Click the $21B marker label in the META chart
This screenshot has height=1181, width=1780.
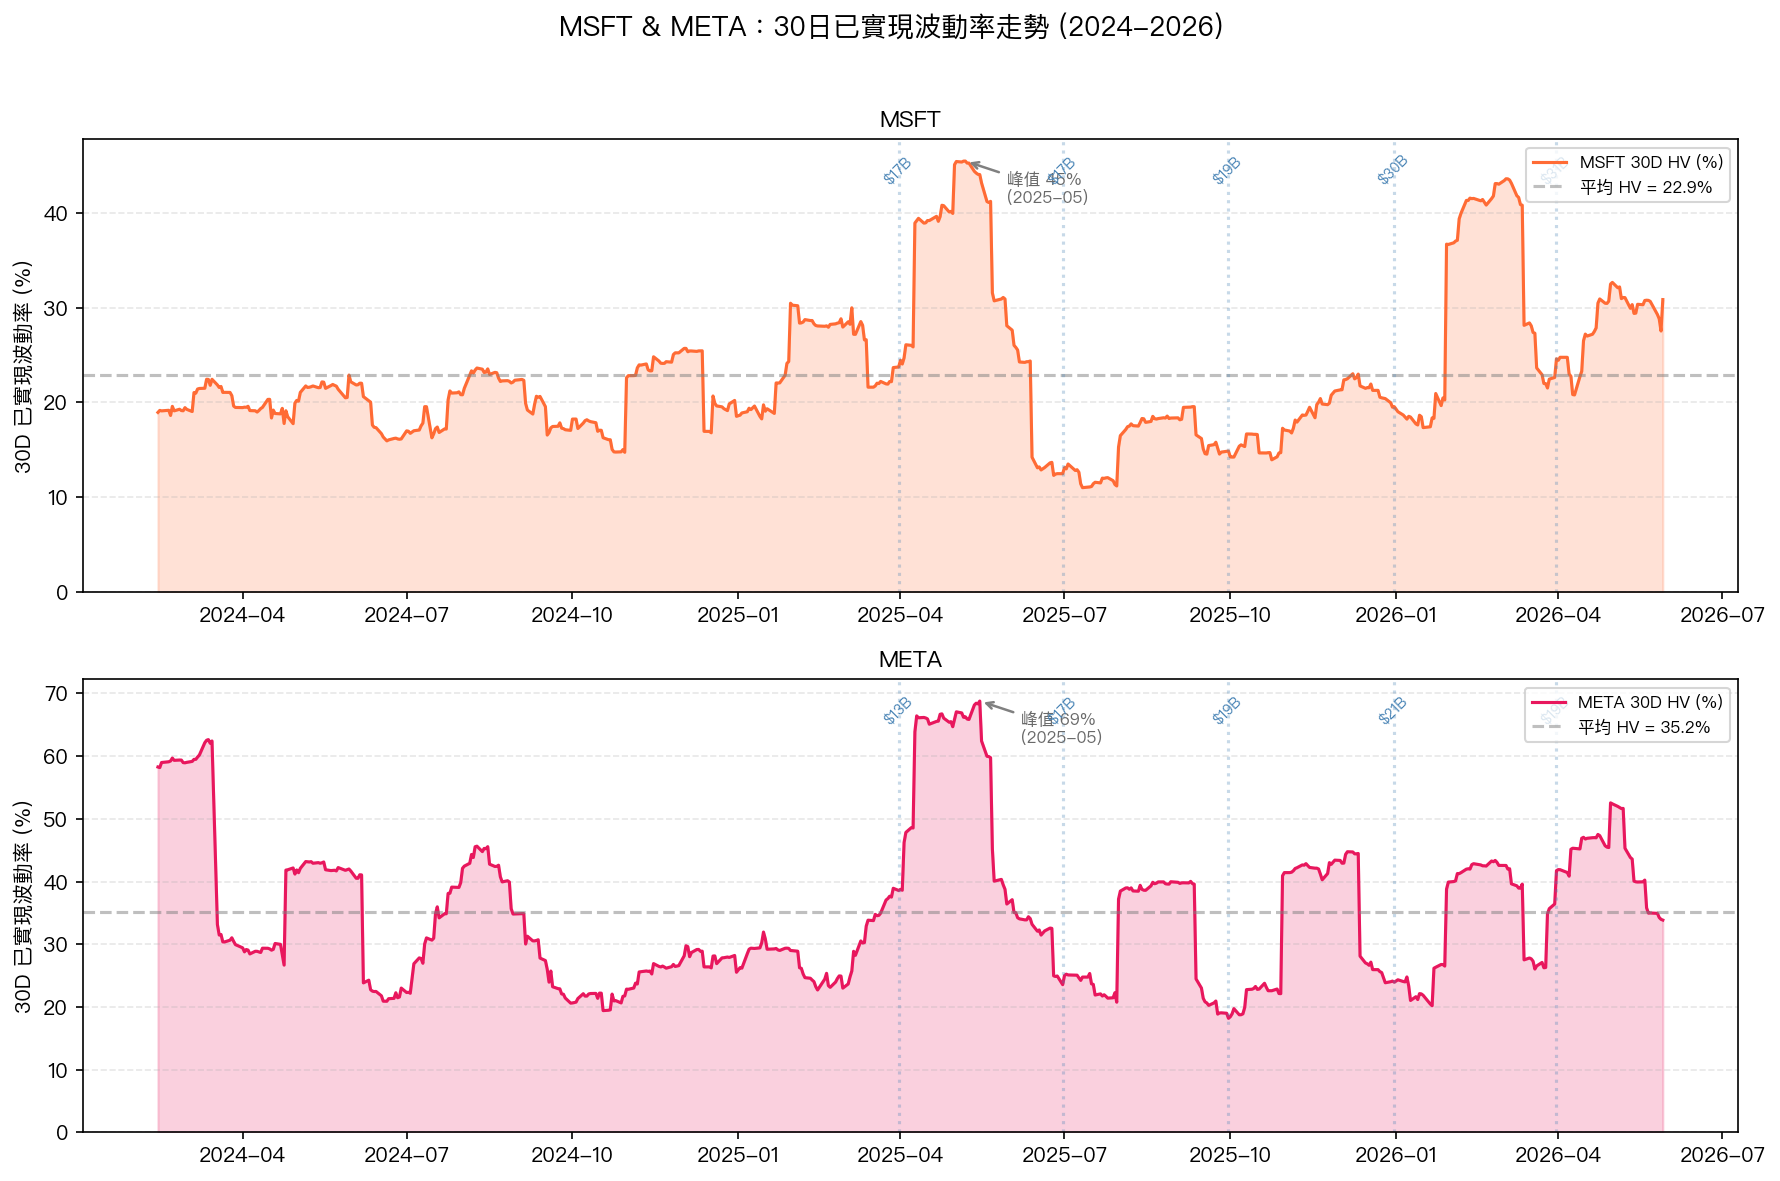[x=1392, y=711]
